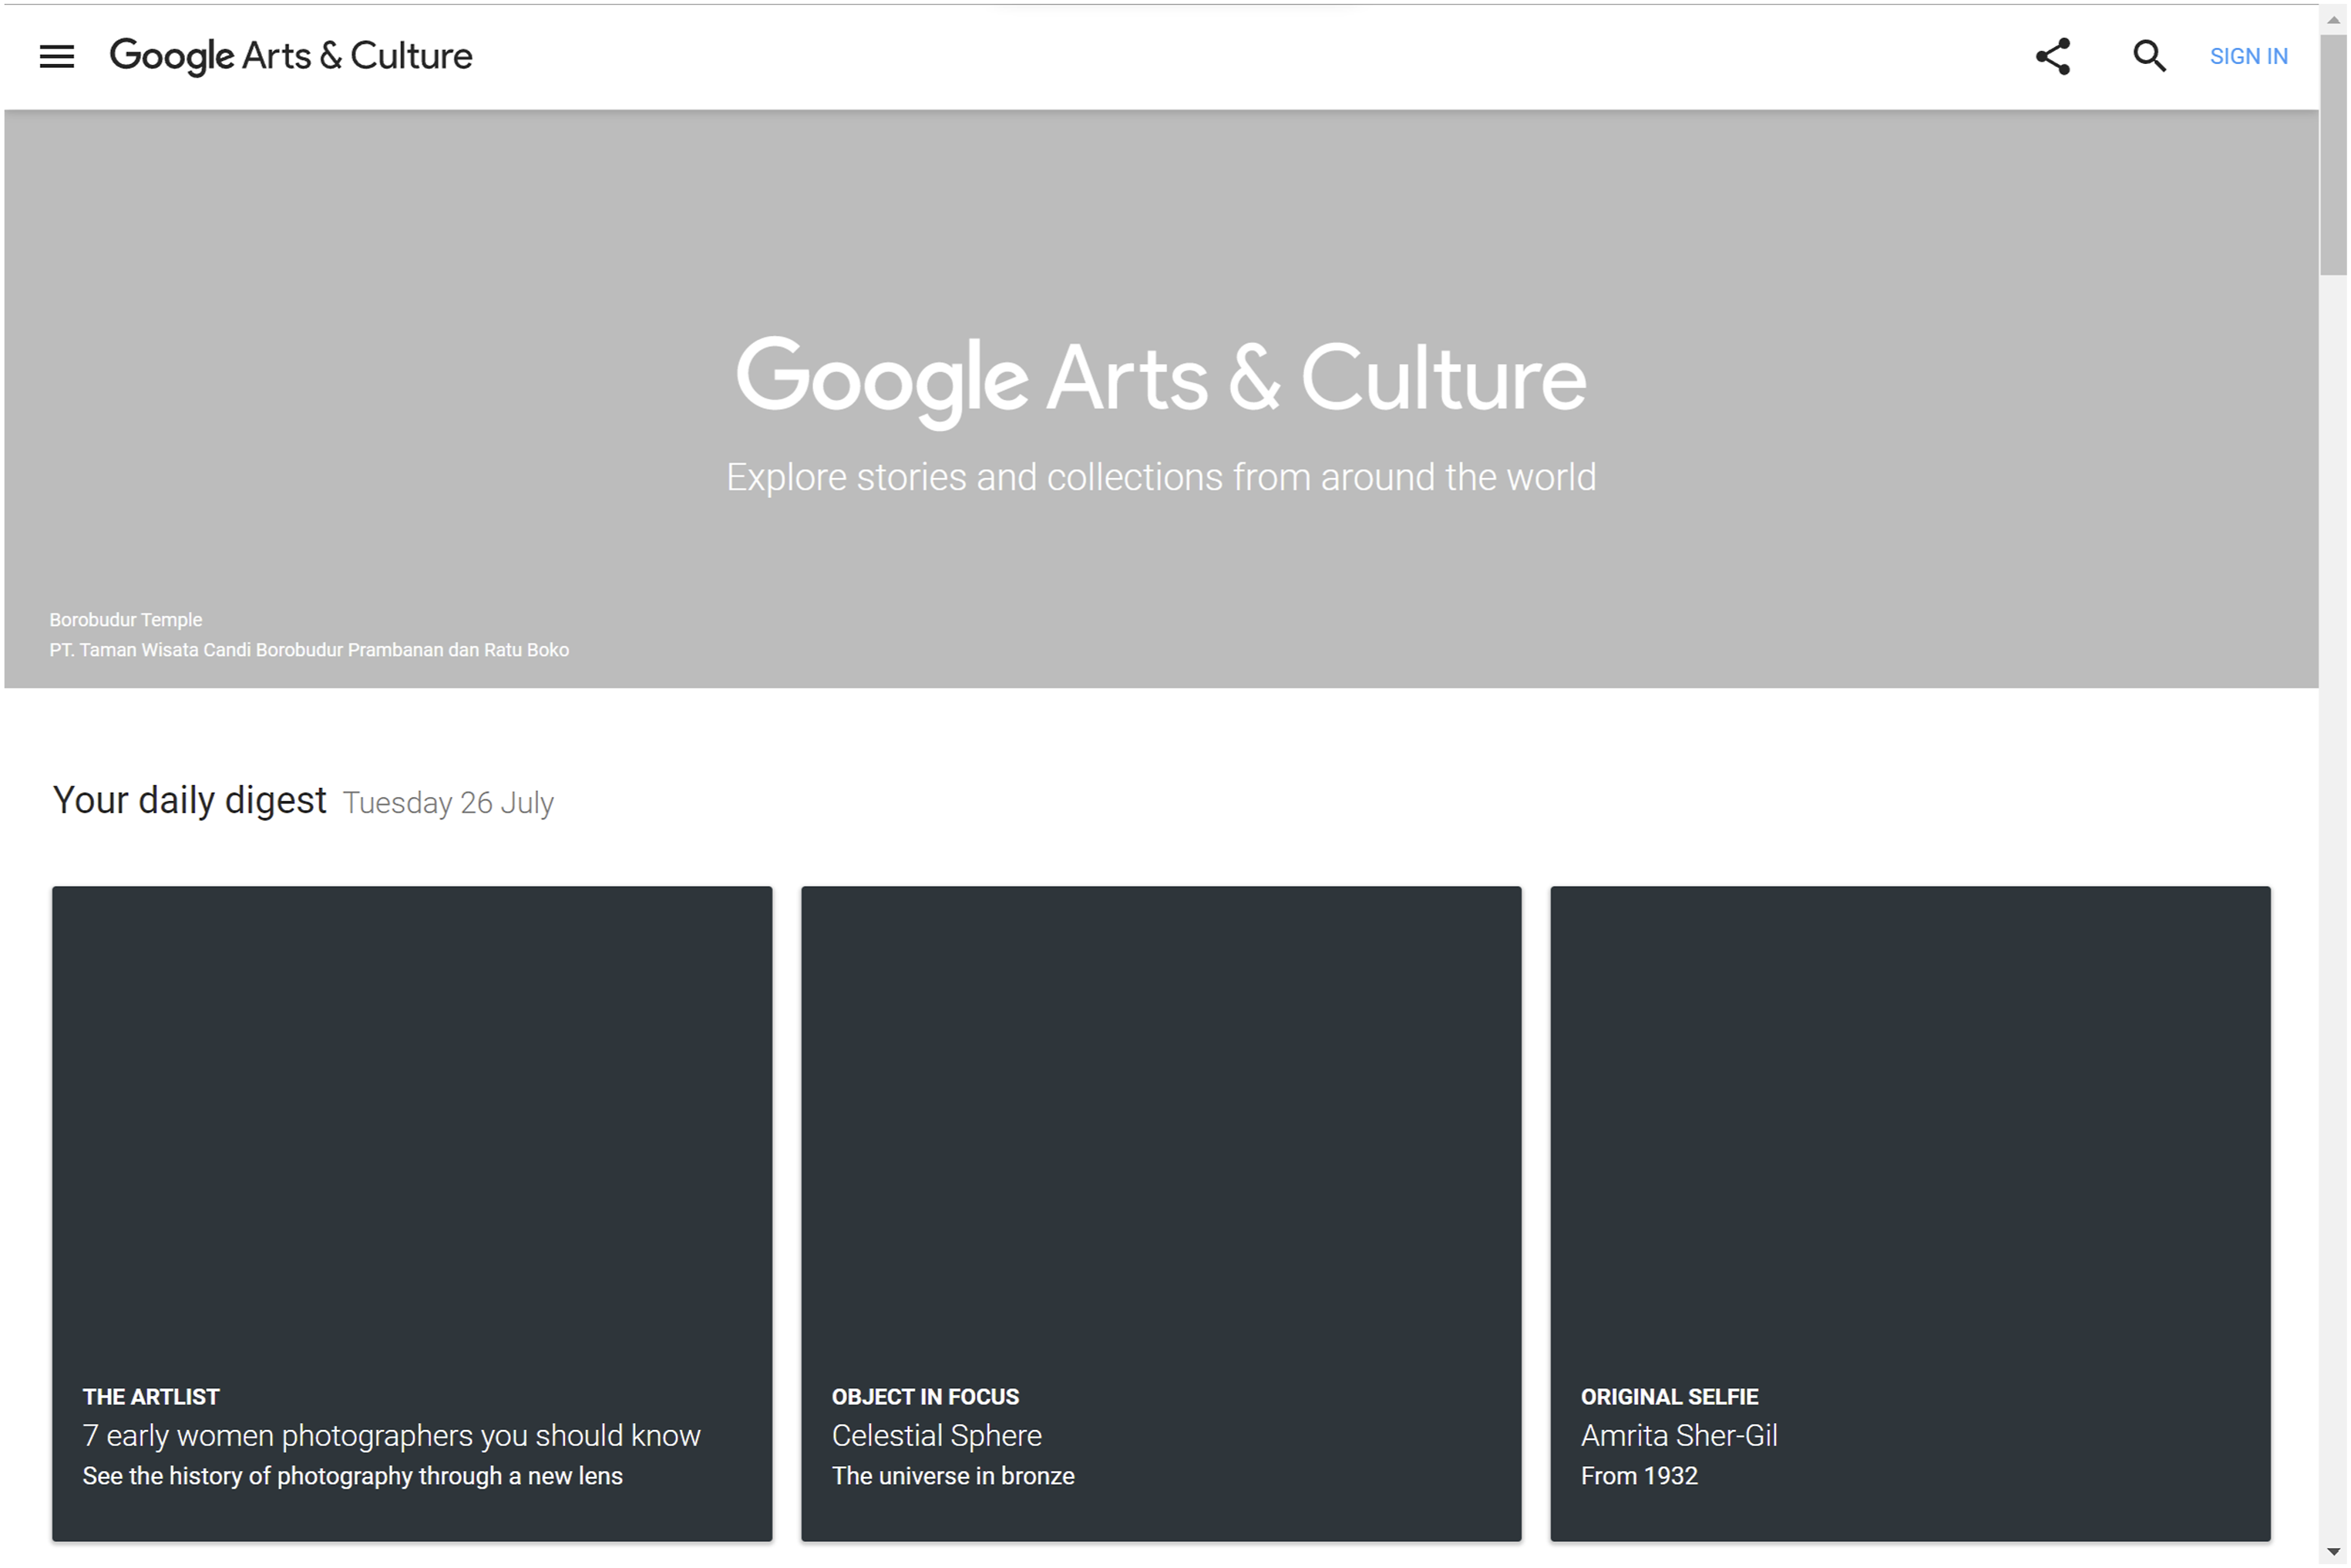
Task: Click the Borobudur Temple caption link
Action: pyautogui.click(x=126, y=620)
